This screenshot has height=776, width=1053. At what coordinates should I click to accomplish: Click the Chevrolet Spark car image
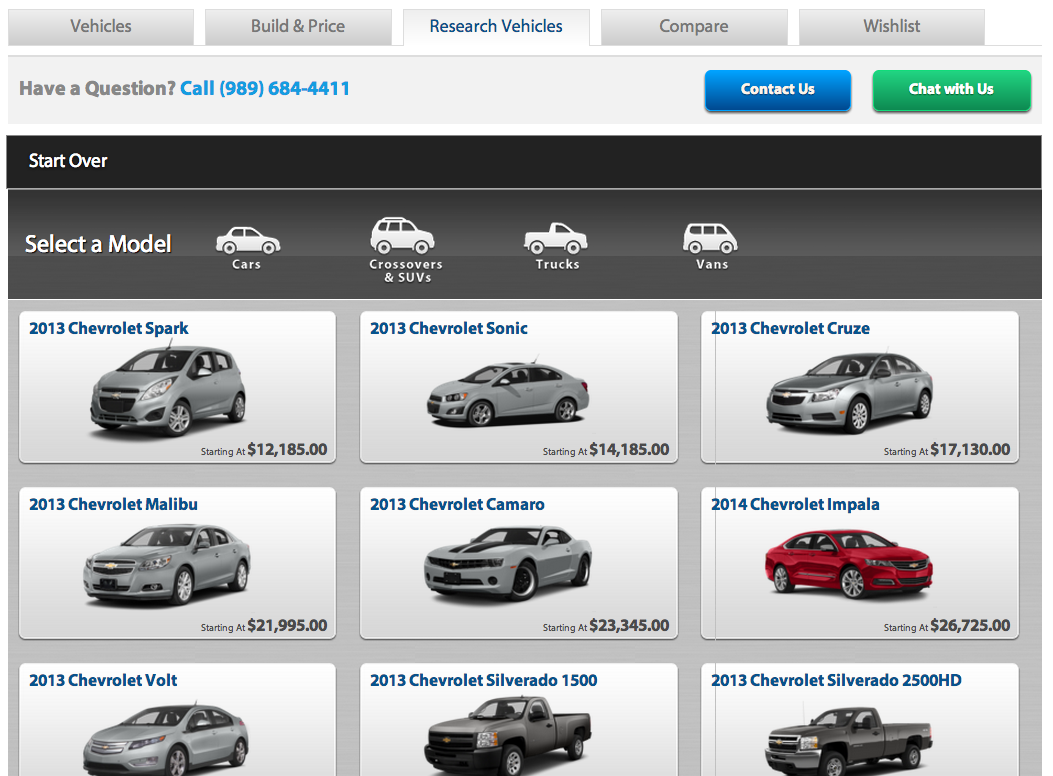168,390
